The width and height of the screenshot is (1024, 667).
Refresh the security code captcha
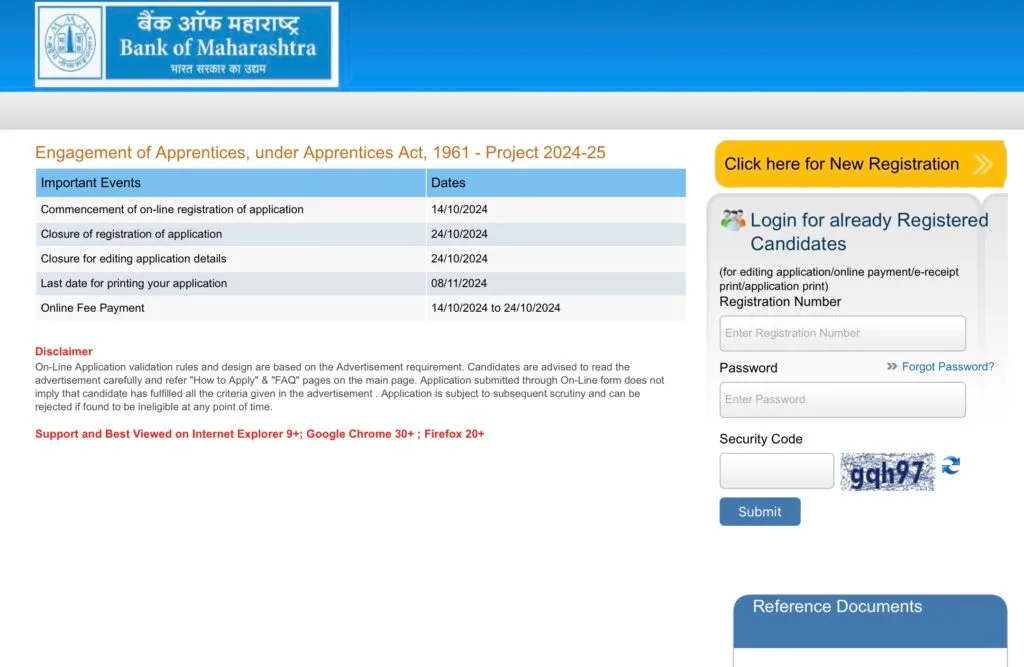pyautogui.click(x=951, y=465)
